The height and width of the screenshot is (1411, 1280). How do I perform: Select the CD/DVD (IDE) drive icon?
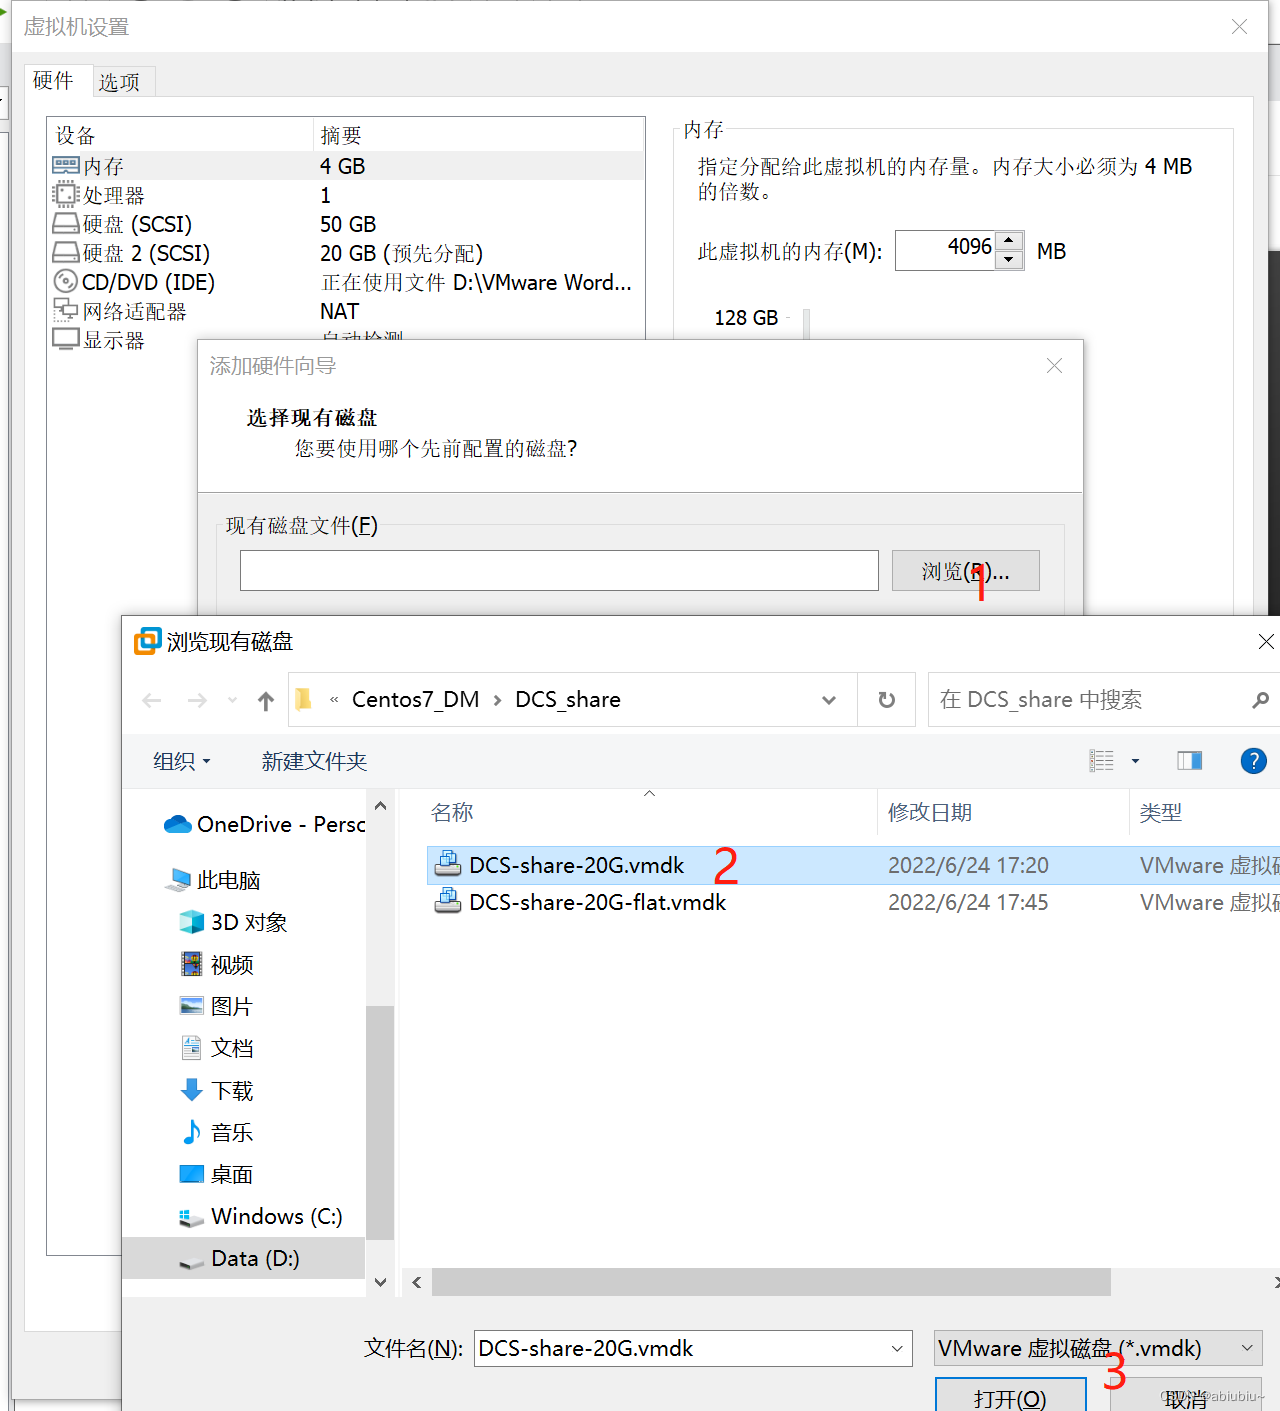coord(66,282)
